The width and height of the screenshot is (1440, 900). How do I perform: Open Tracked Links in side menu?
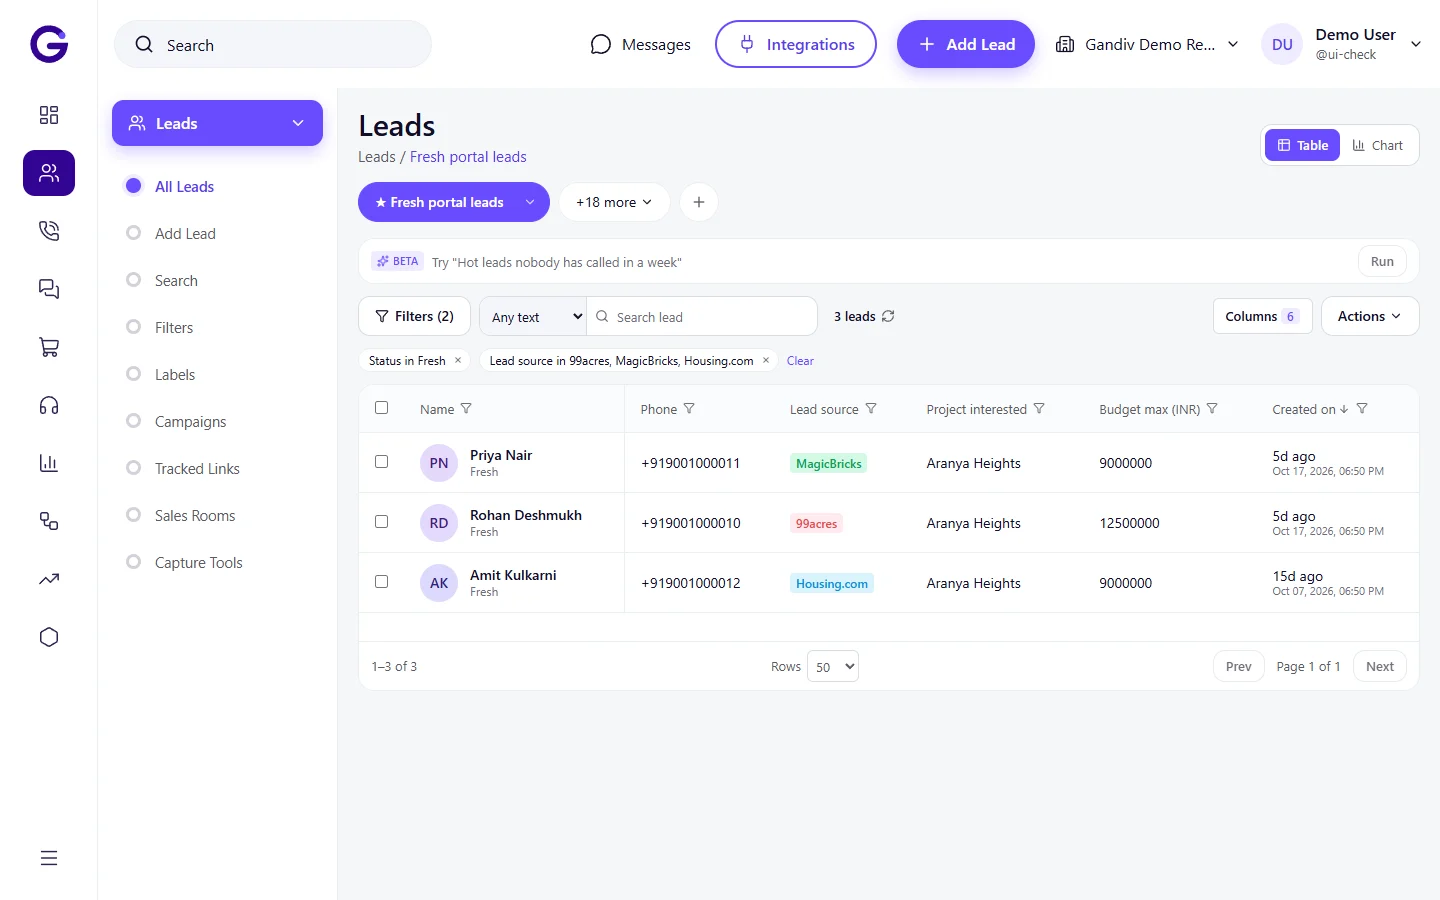(197, 468)
